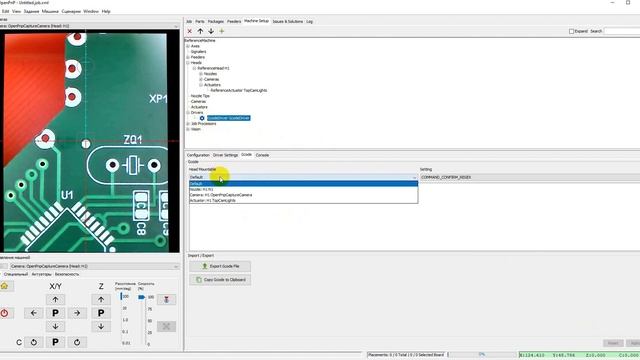Click Copy Gcode to Clipboard button
The height and width of the screenshot is (360, 640).
[220, 280]
